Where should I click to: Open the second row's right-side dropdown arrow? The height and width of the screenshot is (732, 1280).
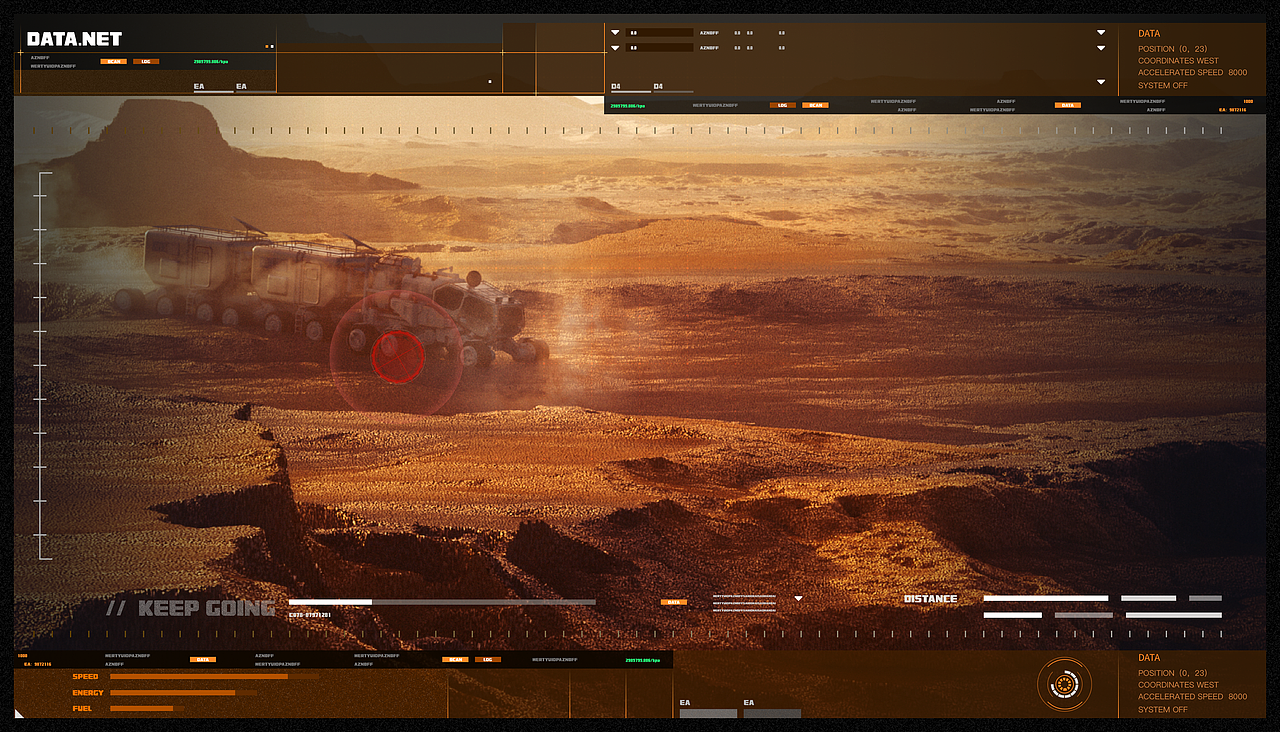pos(1101,47)
